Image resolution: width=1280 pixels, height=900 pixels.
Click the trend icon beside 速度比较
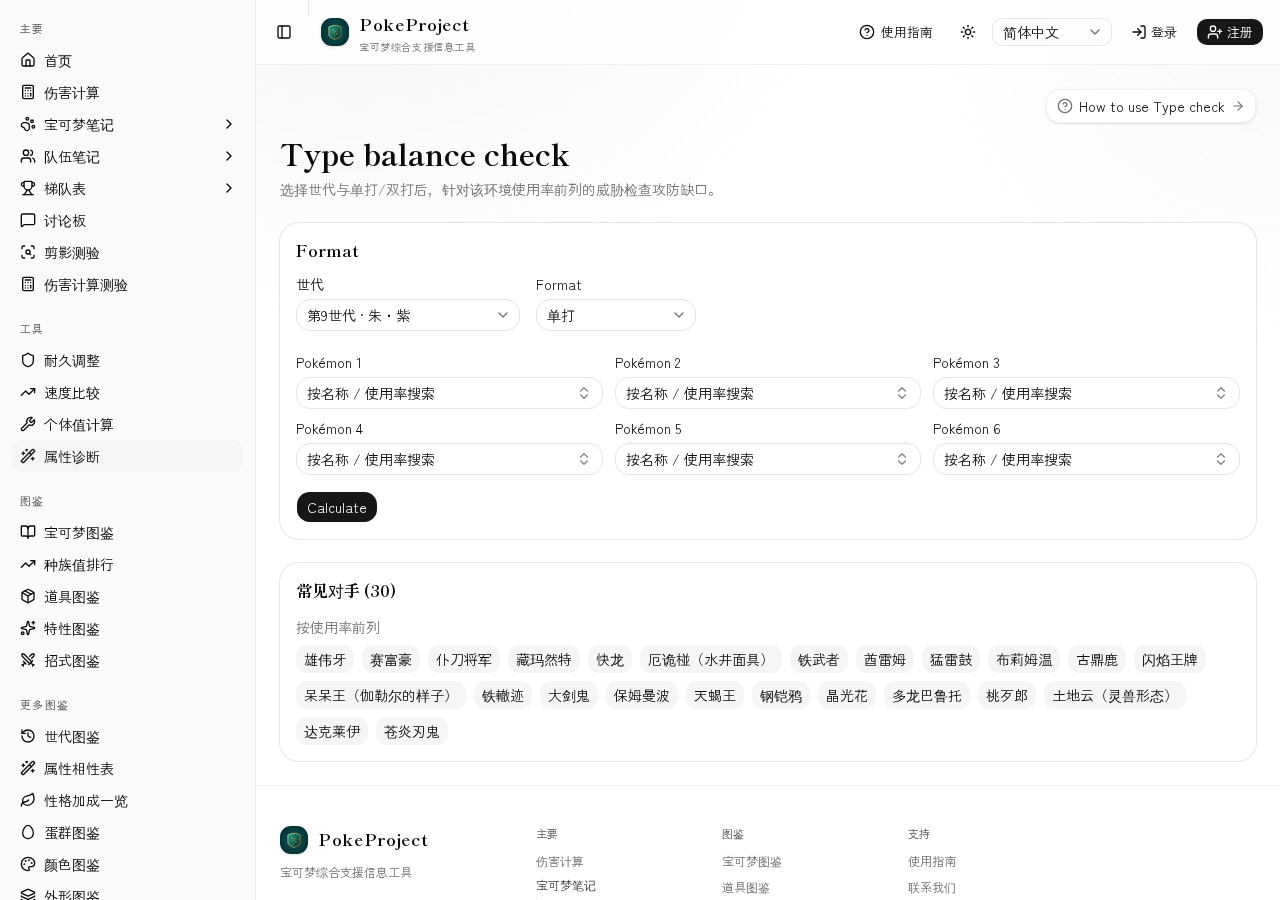pyautogui.click(x=28, y=392)
